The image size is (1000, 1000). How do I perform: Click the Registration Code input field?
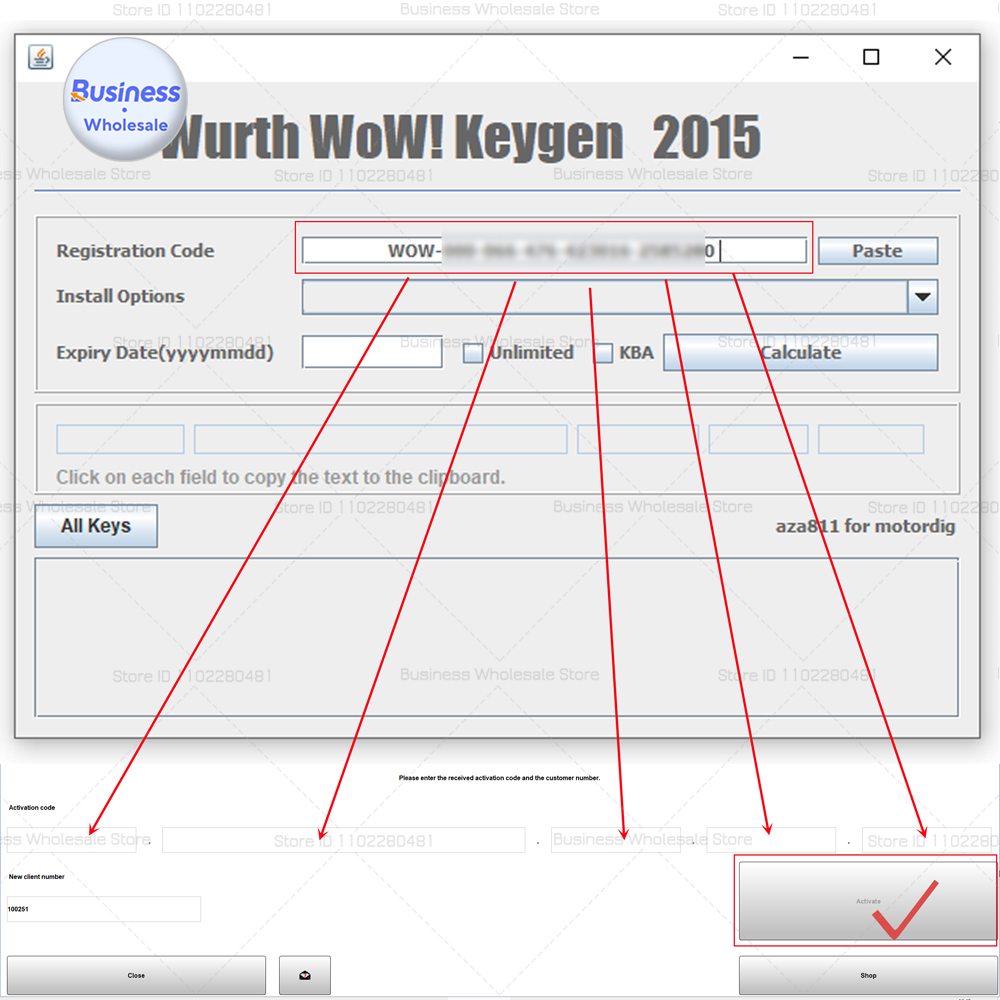(554, 250)
